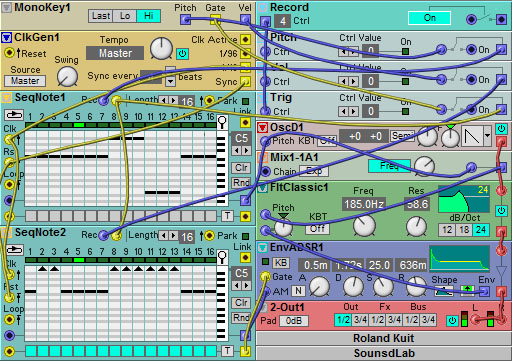512x361 pixels.
Task: Select MonoKey1 Lo priority mode
Action: click(125, 16)
